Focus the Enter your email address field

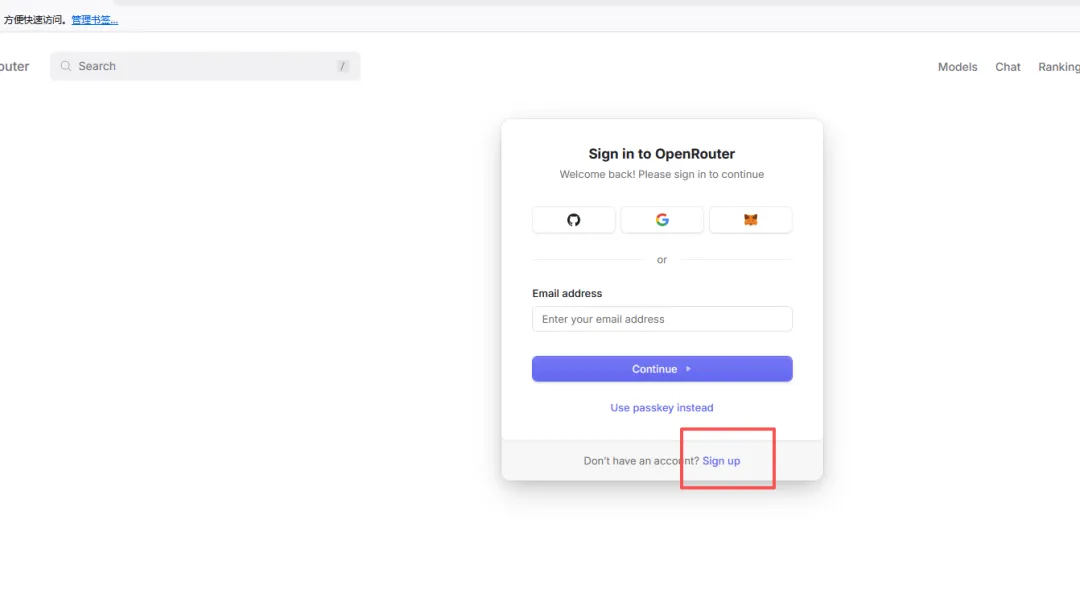(x=662, y=319)
